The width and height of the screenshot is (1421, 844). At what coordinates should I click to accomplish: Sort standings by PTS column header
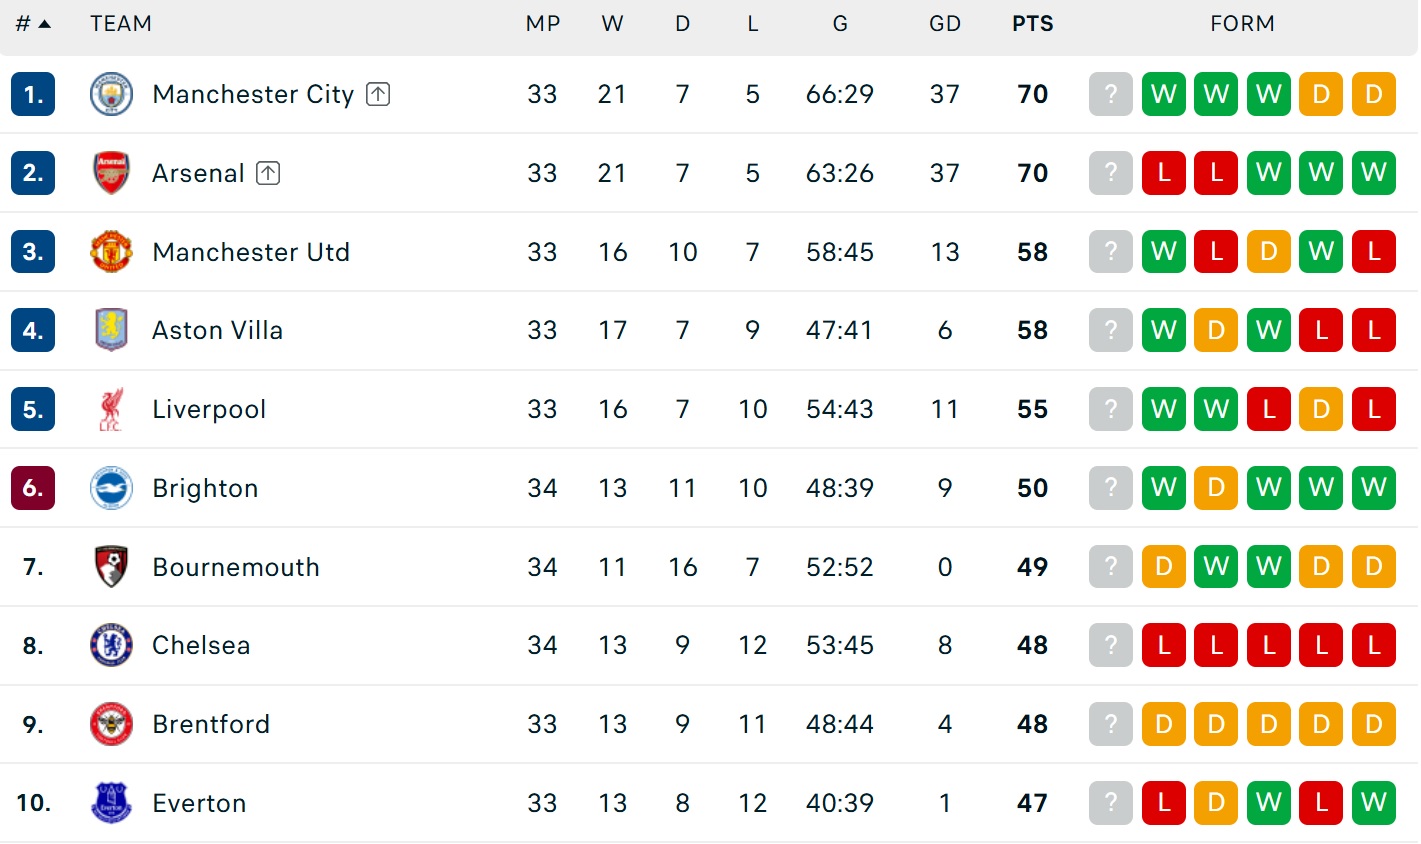(1032, 24)
